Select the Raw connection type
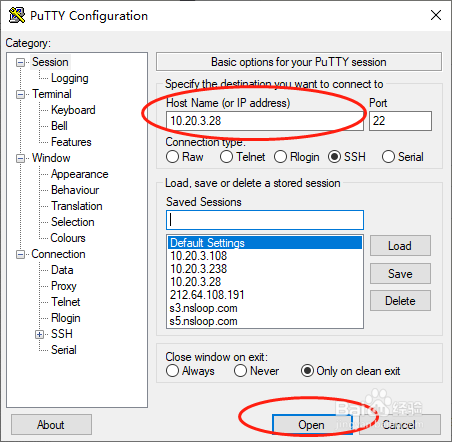Screen dimensions: 452x442 tap(172, 157)
